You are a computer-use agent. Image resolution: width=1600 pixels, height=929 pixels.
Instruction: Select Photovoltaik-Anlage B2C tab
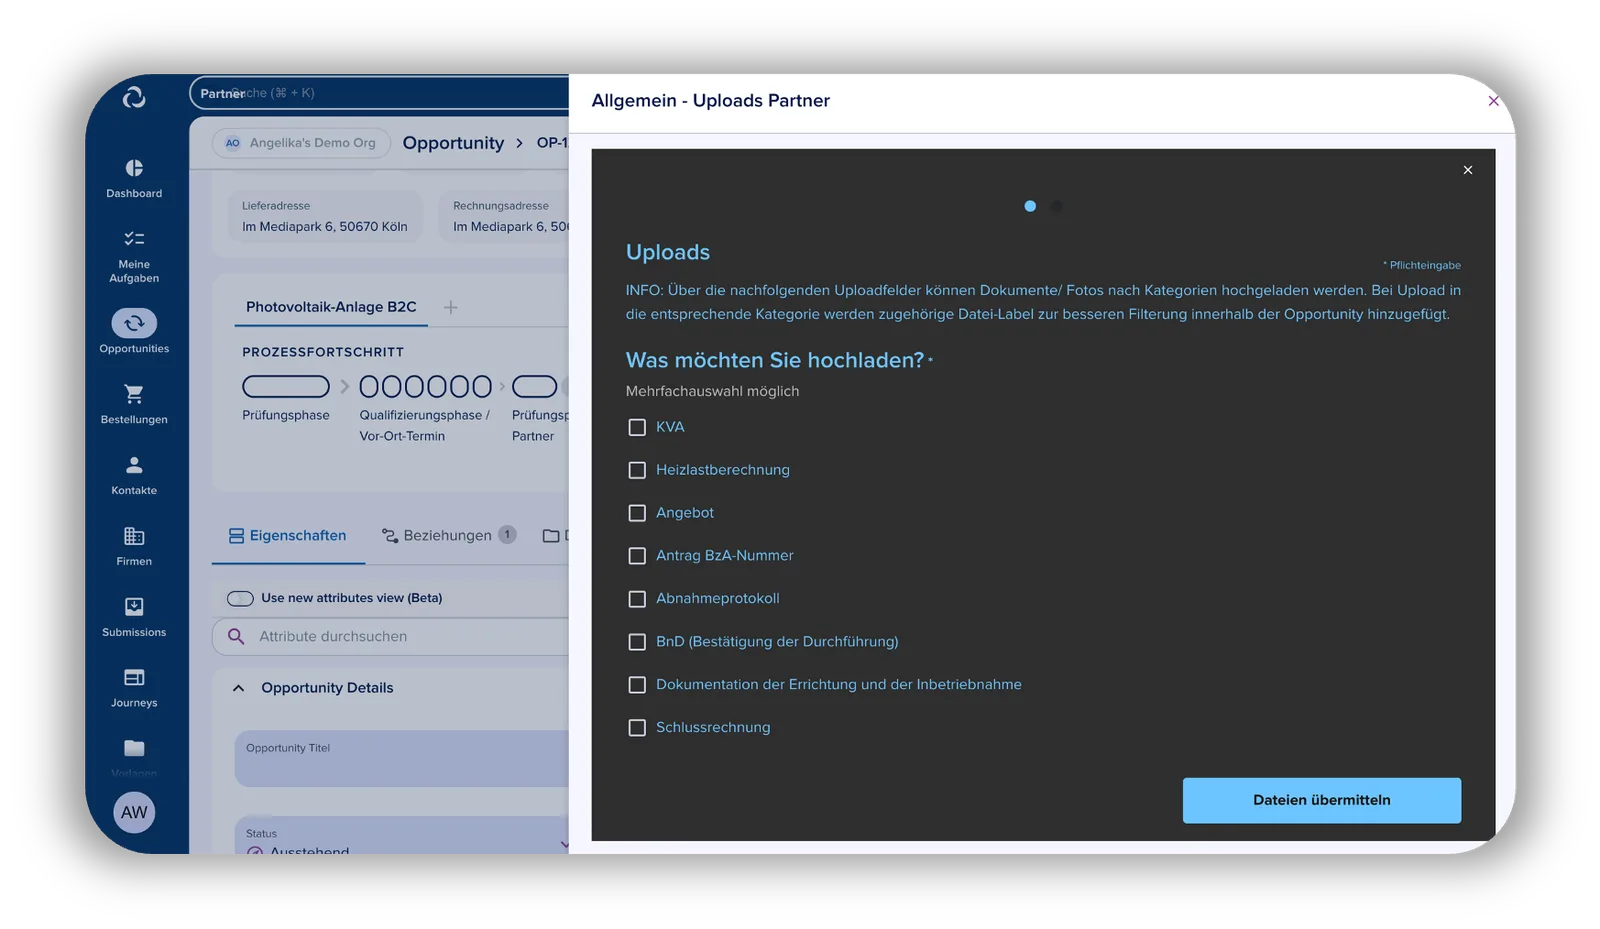pos(331,307)
